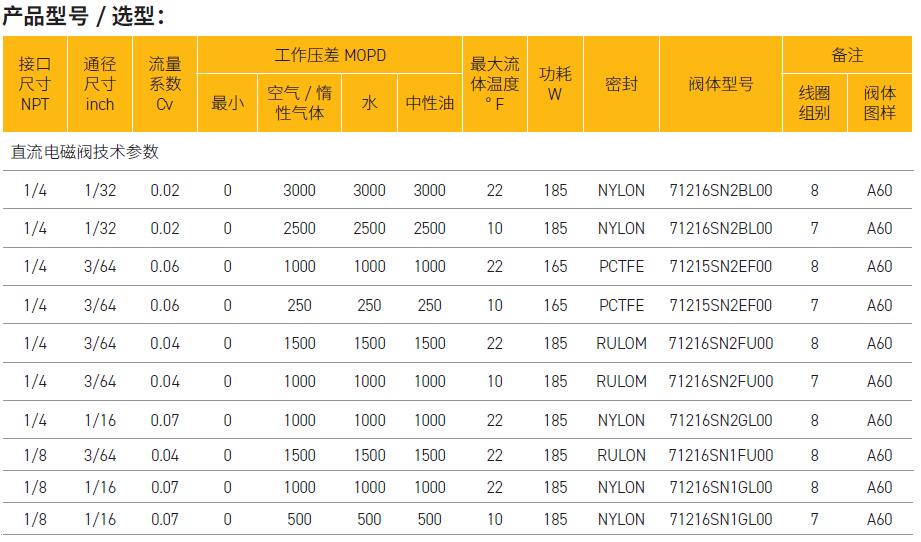The image size is (921, 542).
Task: Click 71216SN2BL00 in the 3000 row
Action: [x=721, y=191]
